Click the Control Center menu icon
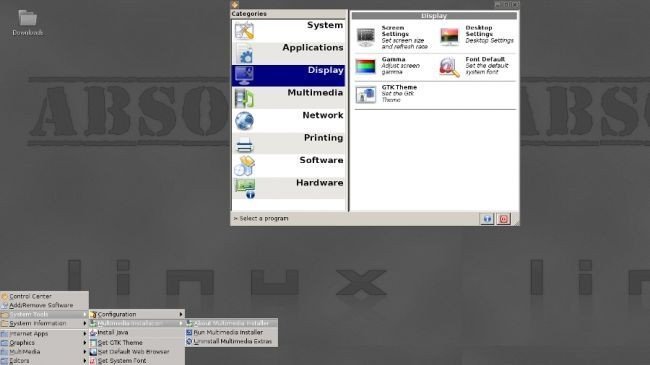Screen dimensions: 650x365 coord(5,297)
